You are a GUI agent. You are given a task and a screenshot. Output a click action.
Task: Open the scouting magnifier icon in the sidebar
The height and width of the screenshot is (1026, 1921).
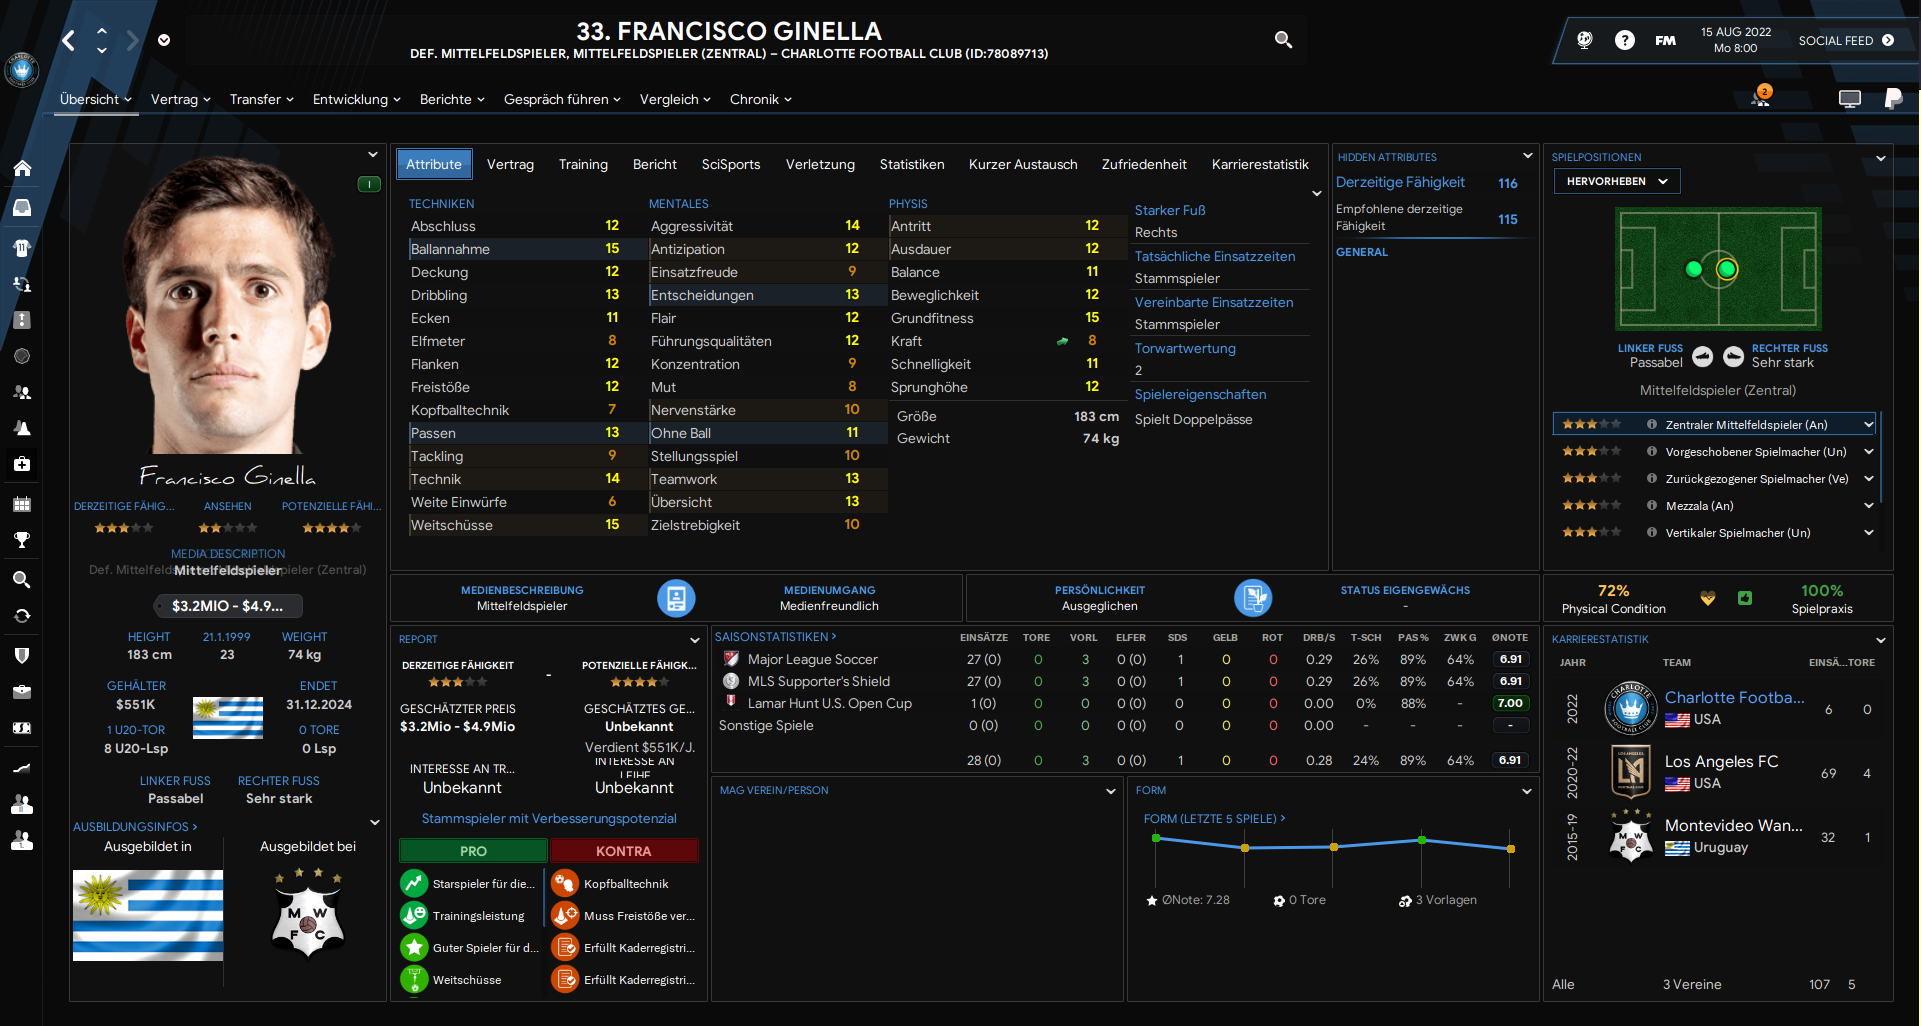click(x=22, y=580)
